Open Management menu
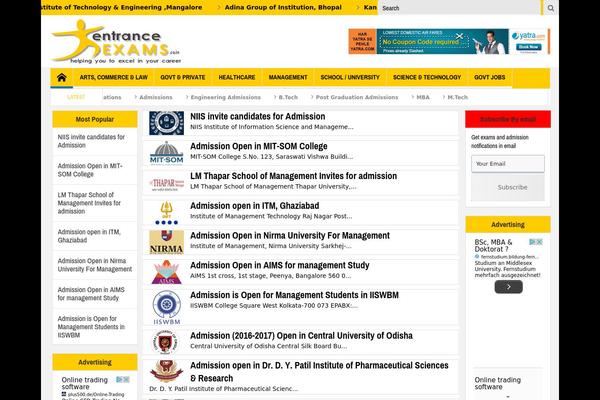This screenshot has height=400, width=600. [x=288, y=78]
